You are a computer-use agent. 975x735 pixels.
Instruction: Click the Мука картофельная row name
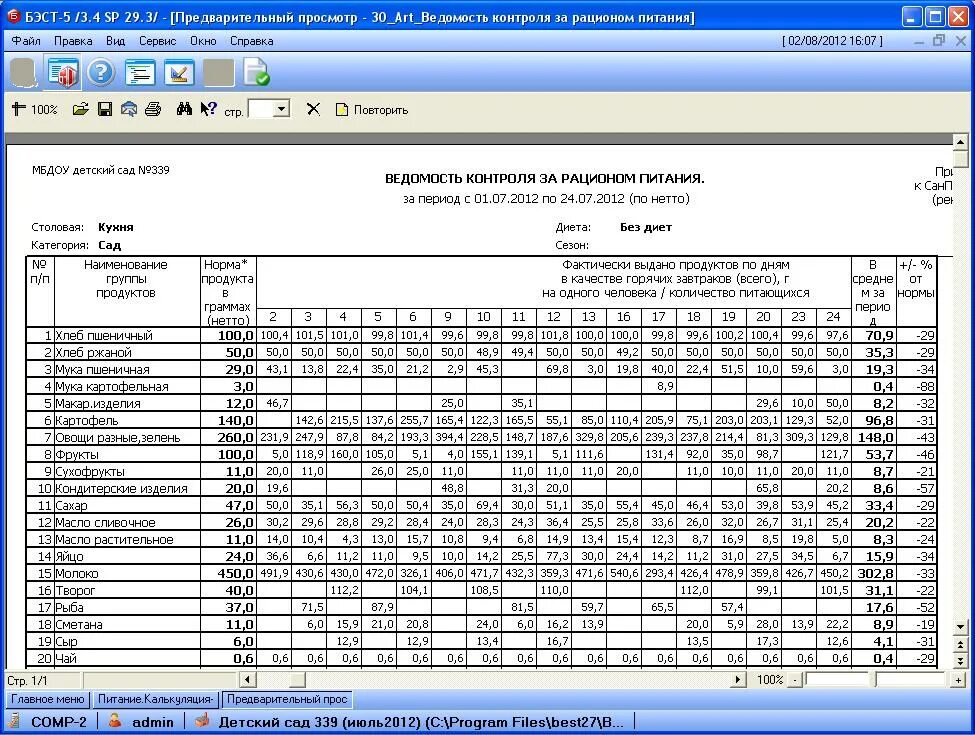112,387
